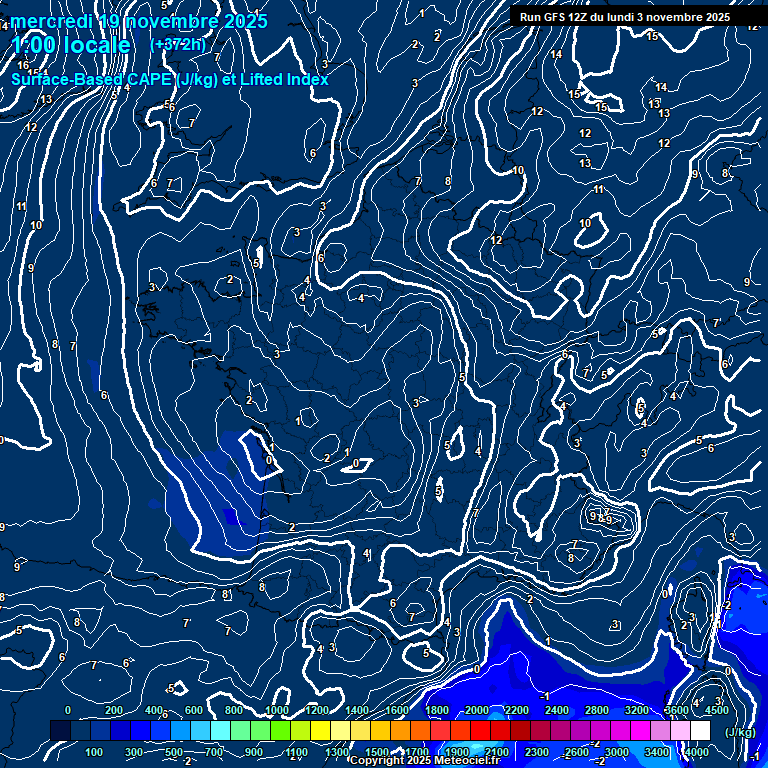Click the legend label '100'
This screenshot has width=768, height=768.
[94, 752]
